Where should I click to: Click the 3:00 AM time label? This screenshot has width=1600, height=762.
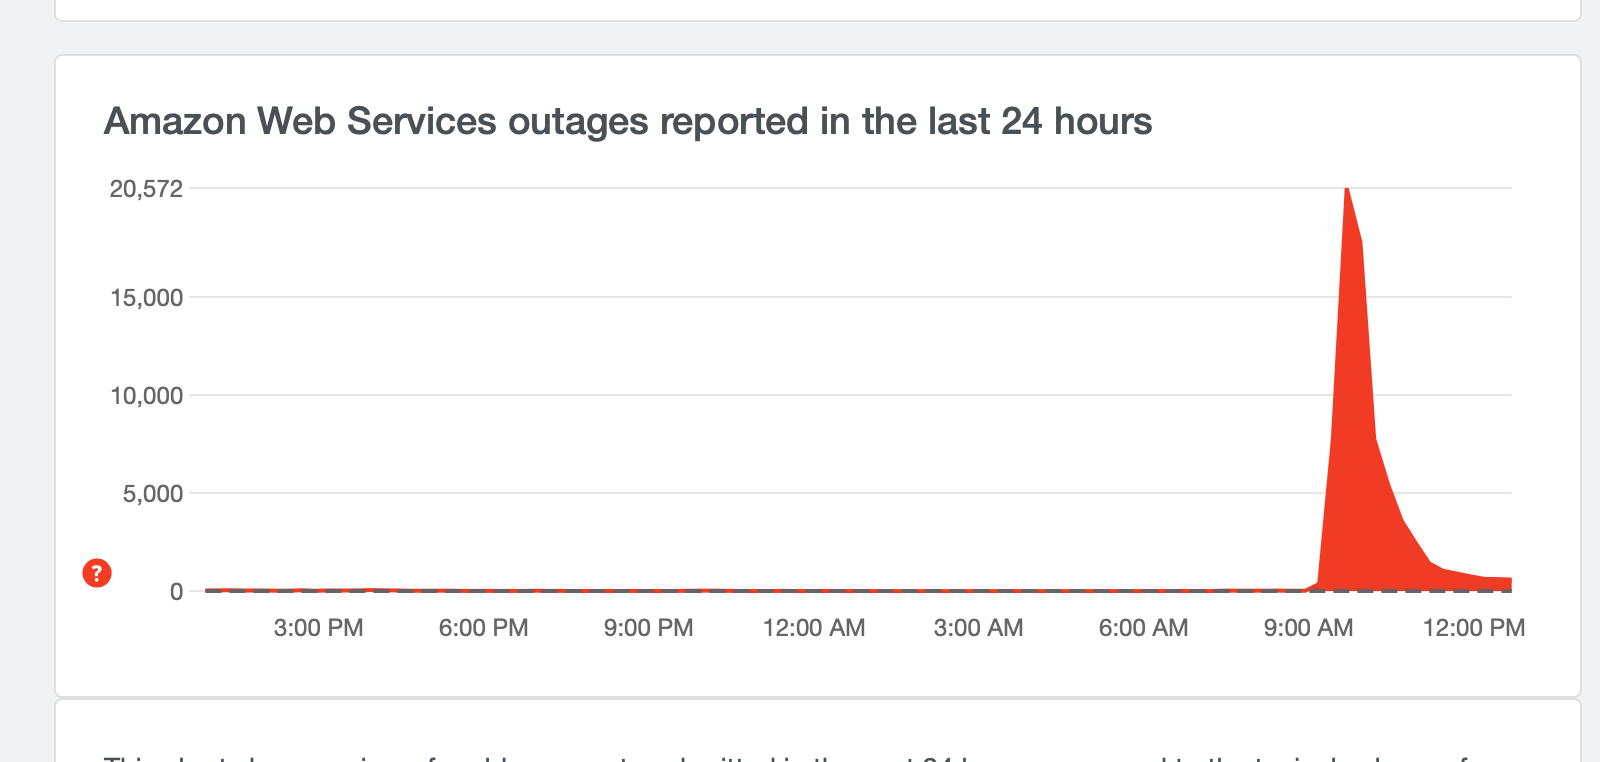coord(978,628)
